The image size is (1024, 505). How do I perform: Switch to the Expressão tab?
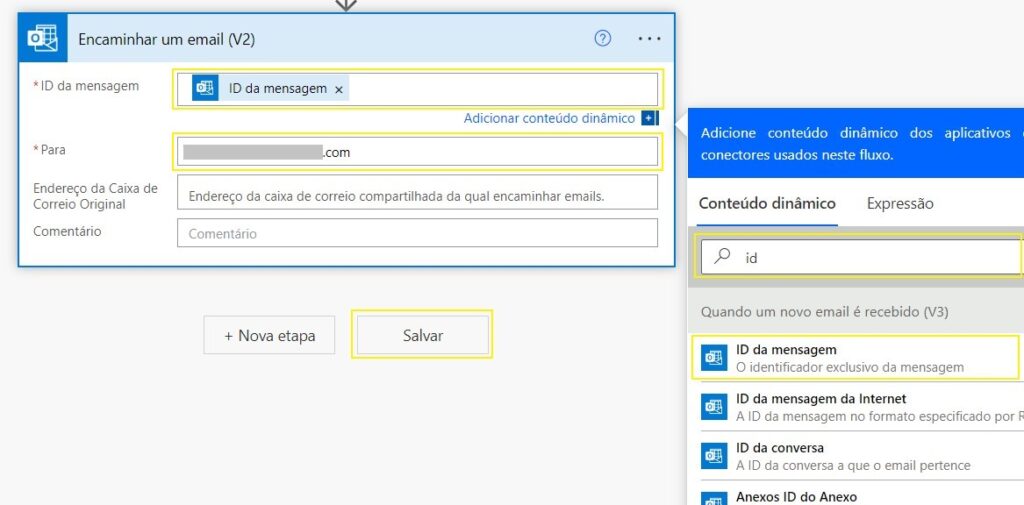click(x=900, y=203)
